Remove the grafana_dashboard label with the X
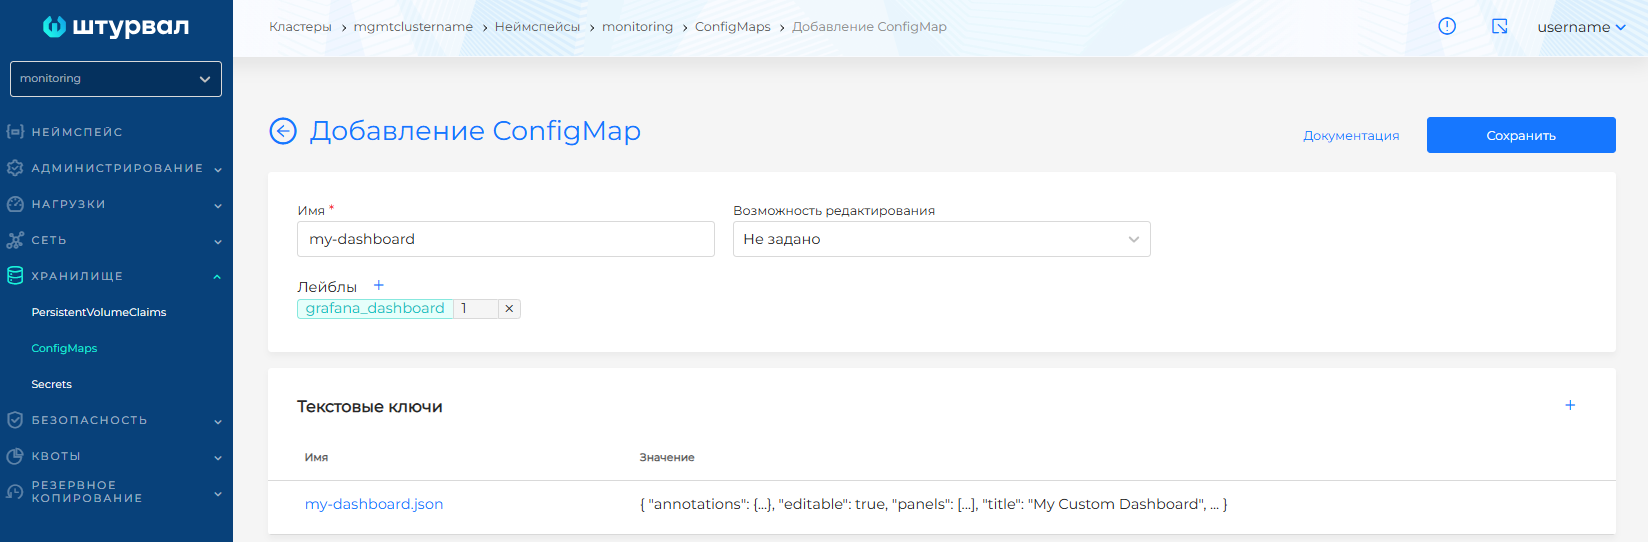The height and width of the screenshot is (542, 1648). [509, 309]
